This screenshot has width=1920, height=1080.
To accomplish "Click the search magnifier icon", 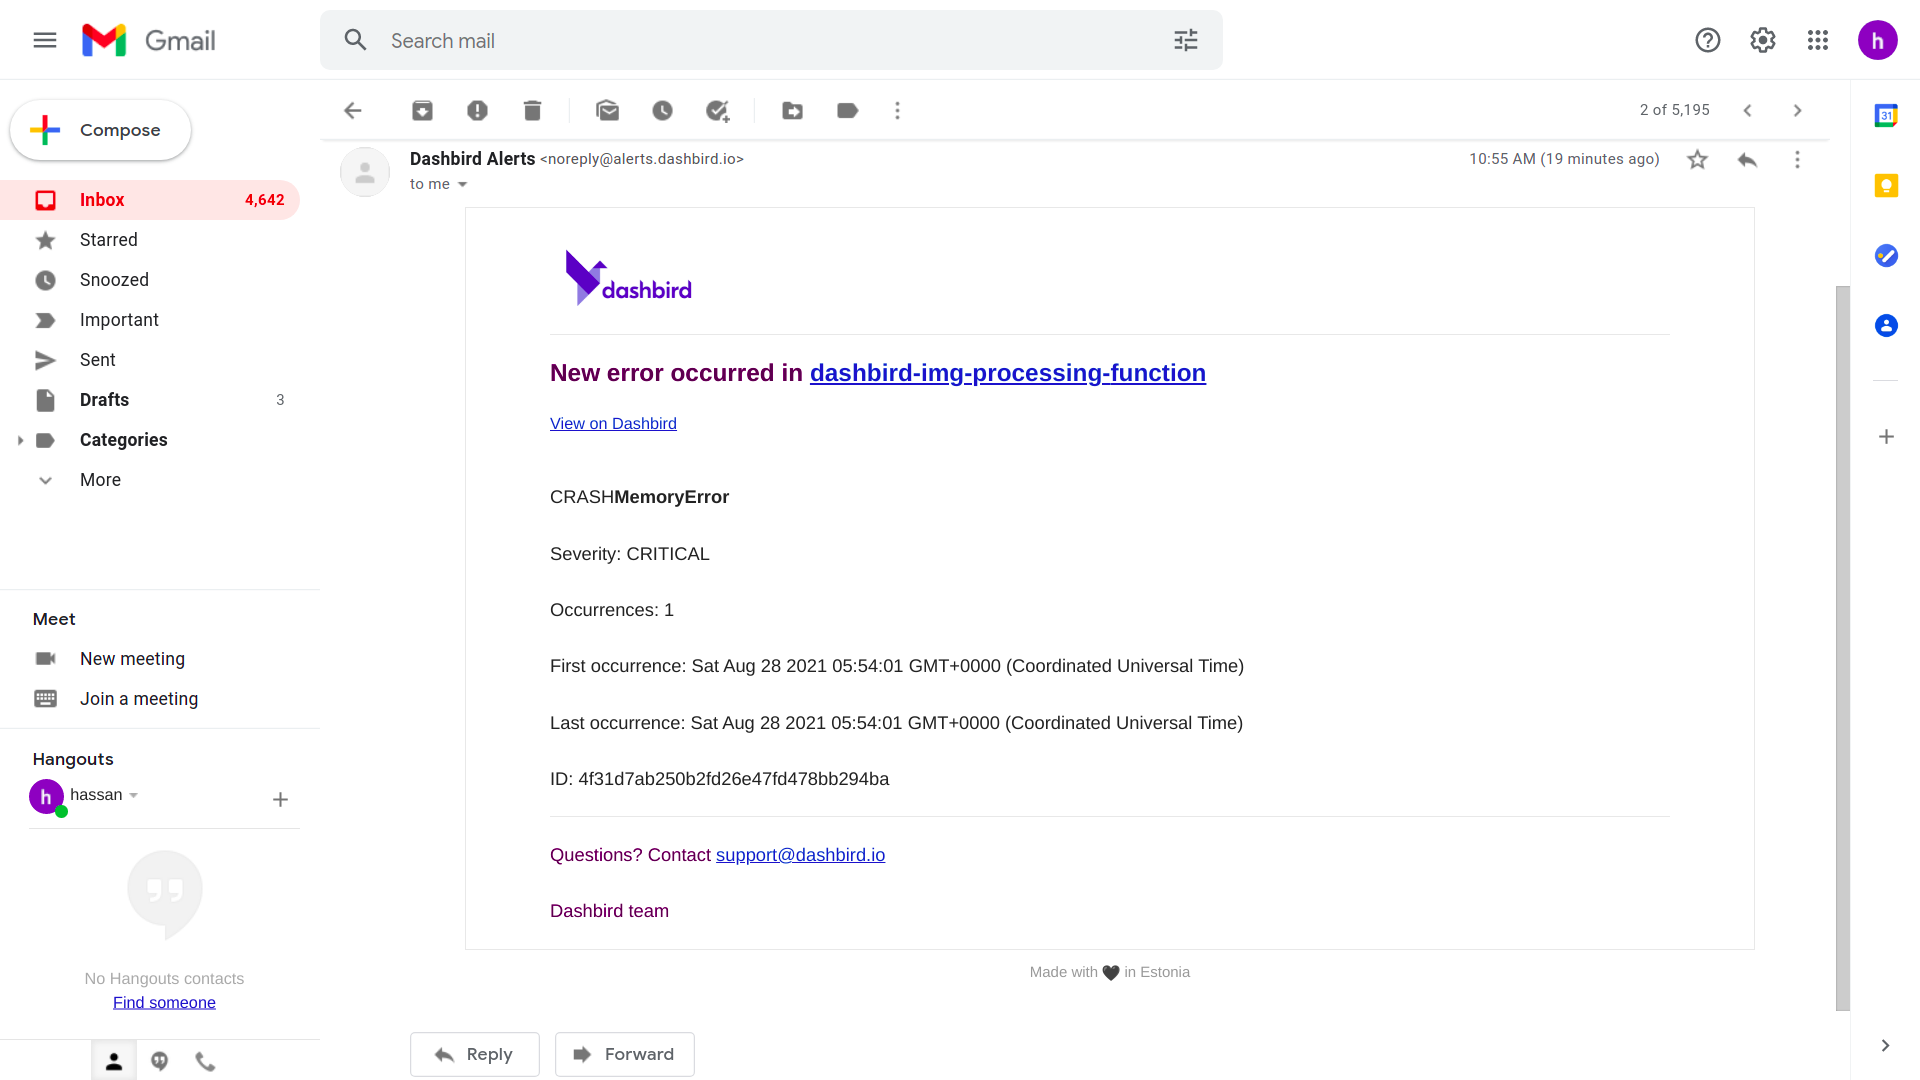I will [355, 40].
